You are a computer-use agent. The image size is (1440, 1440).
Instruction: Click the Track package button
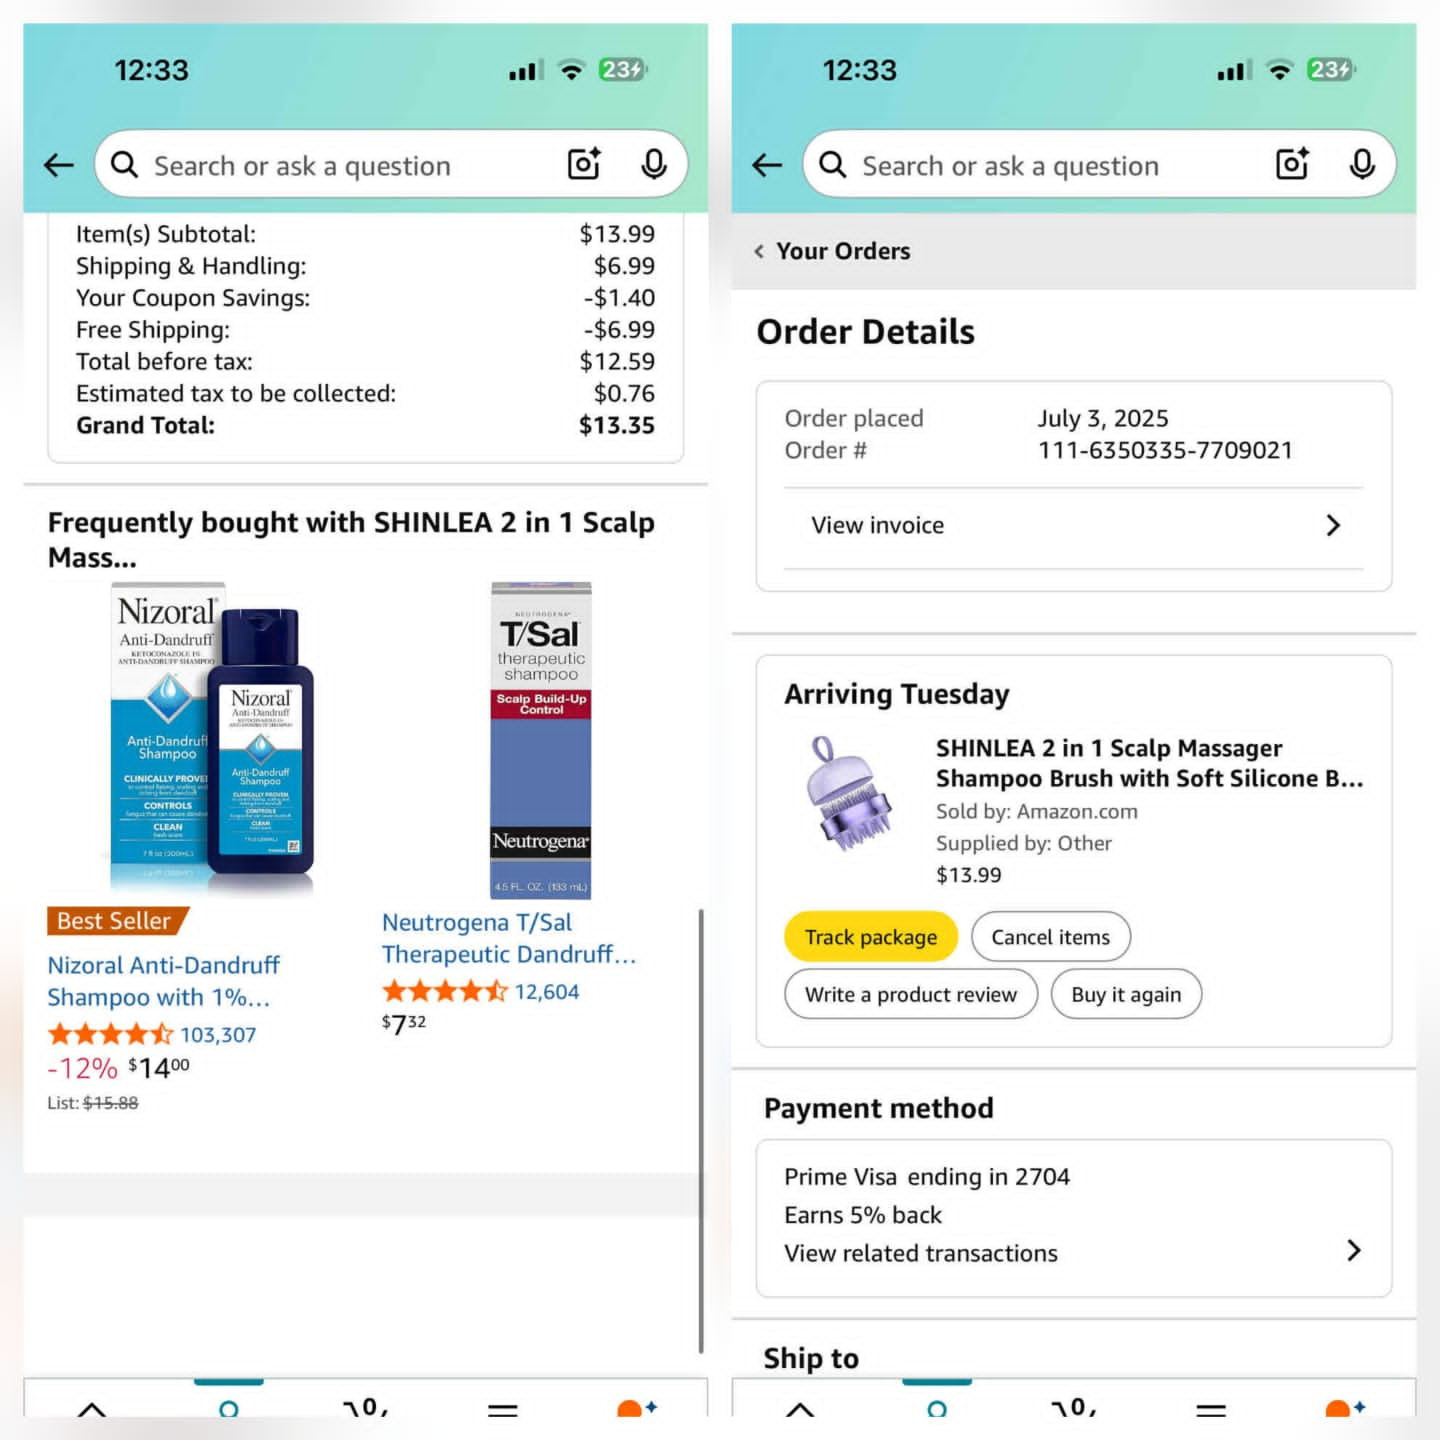[871, 937]
